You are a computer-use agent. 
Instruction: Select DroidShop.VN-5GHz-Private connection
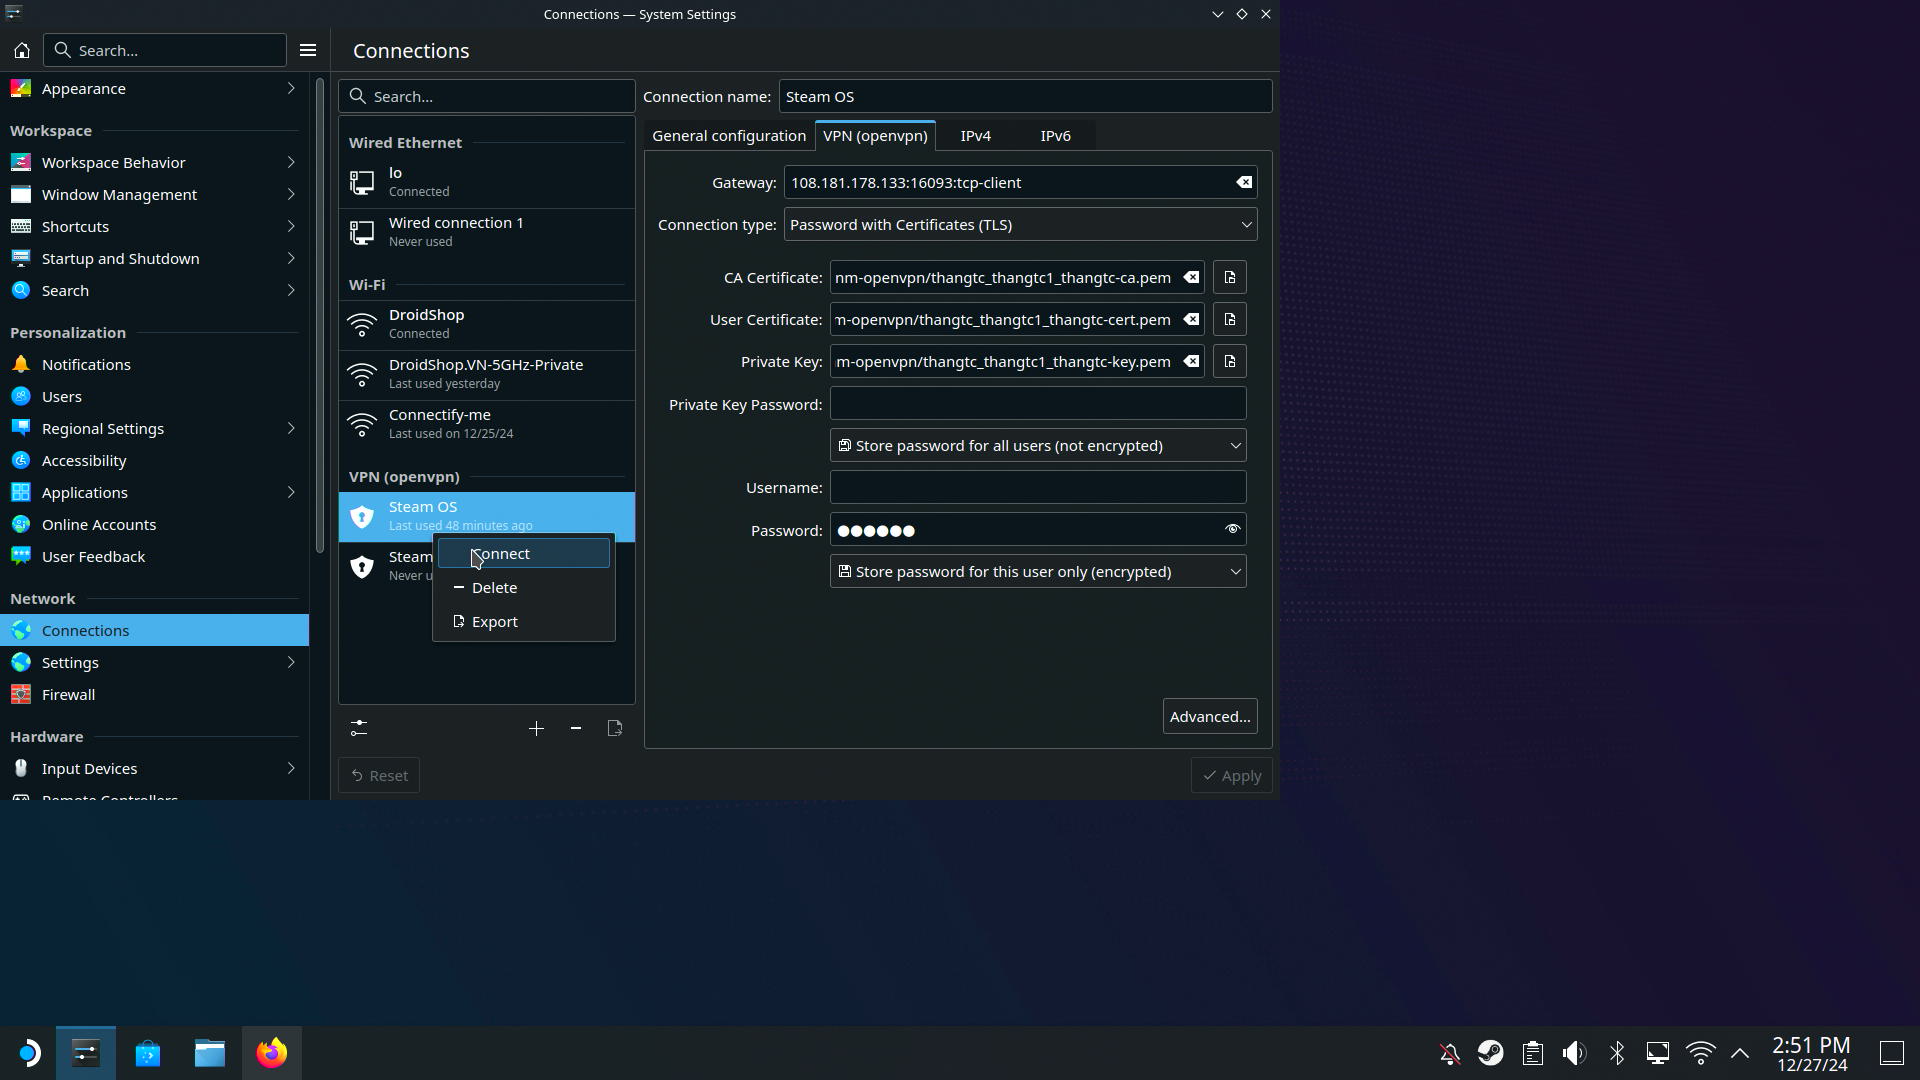487,375
